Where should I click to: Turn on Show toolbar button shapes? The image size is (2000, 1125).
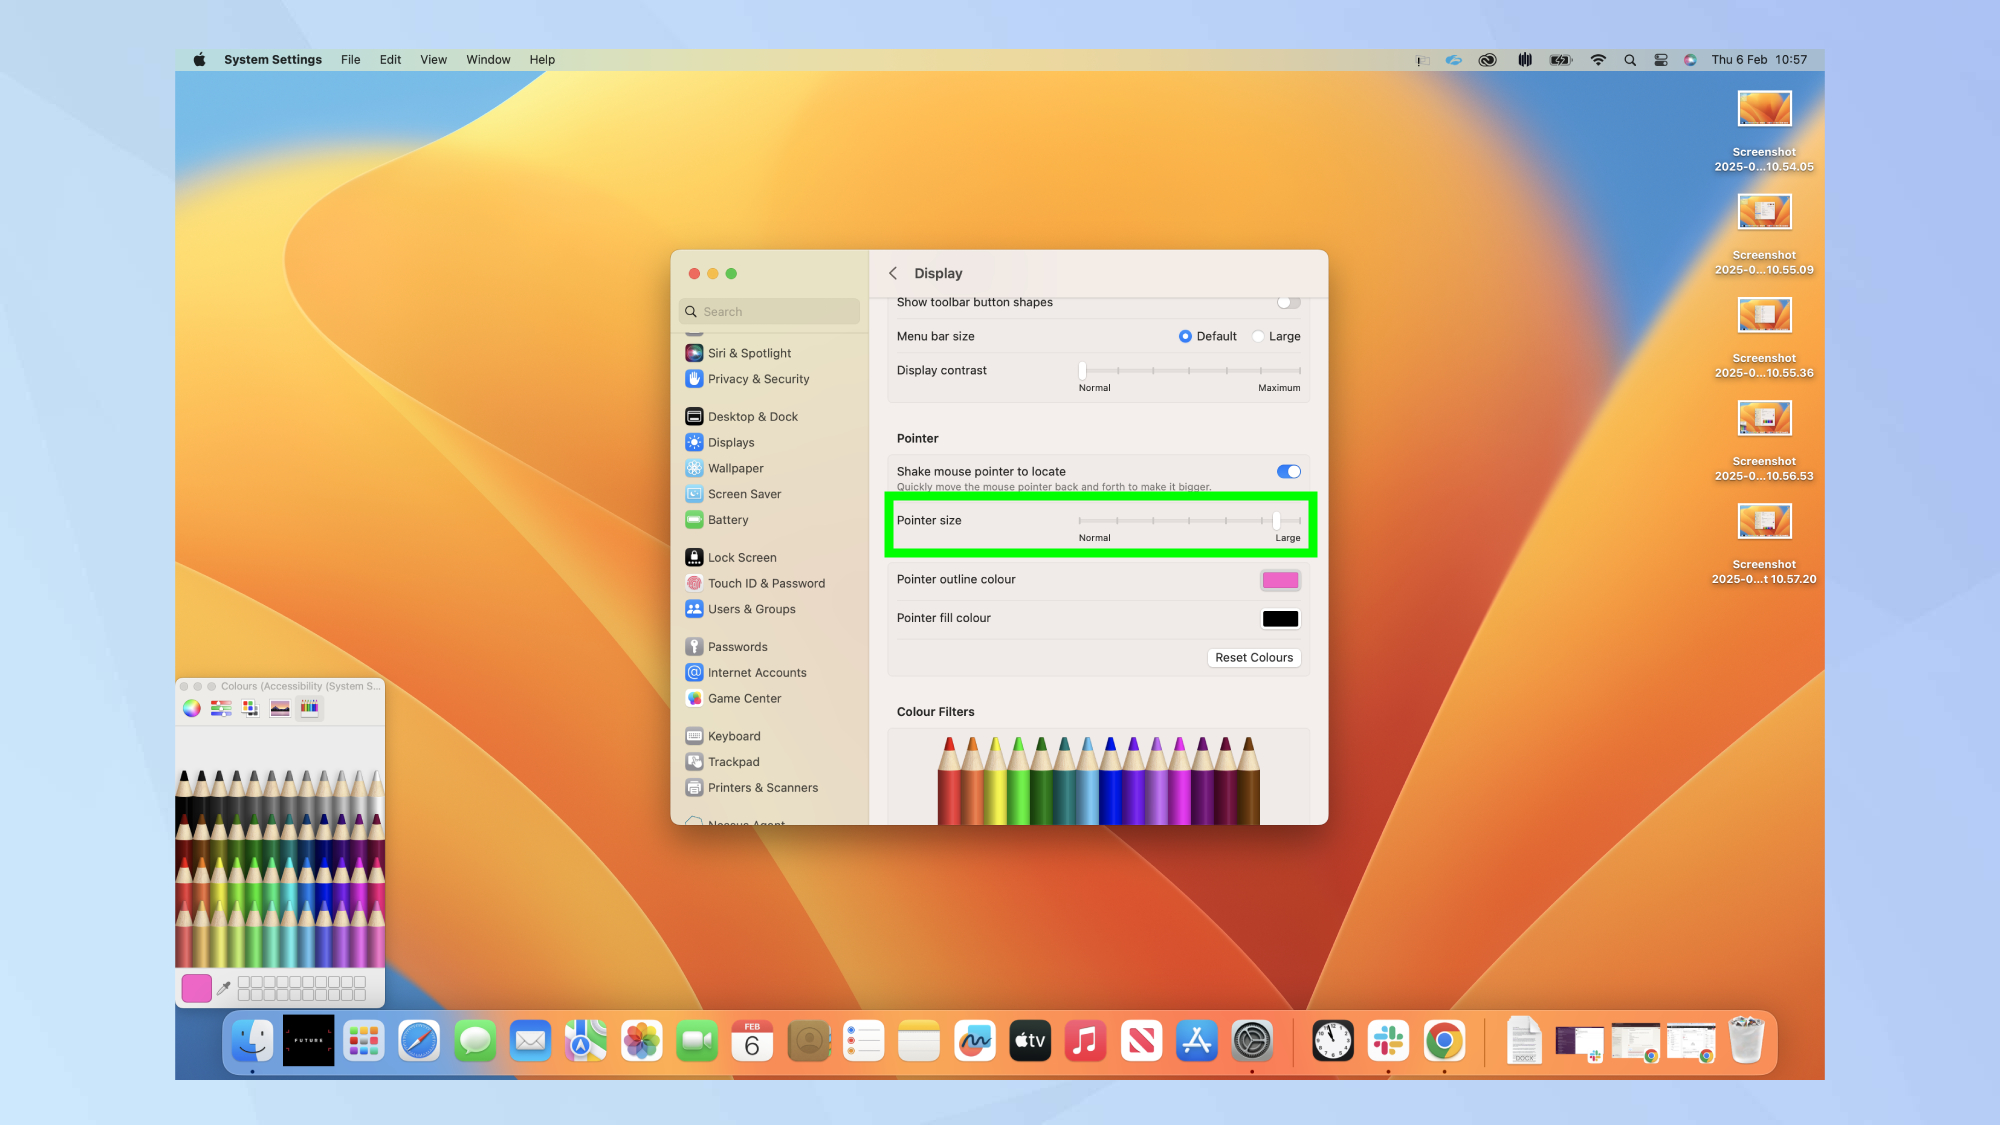[x=1288, y=302]
